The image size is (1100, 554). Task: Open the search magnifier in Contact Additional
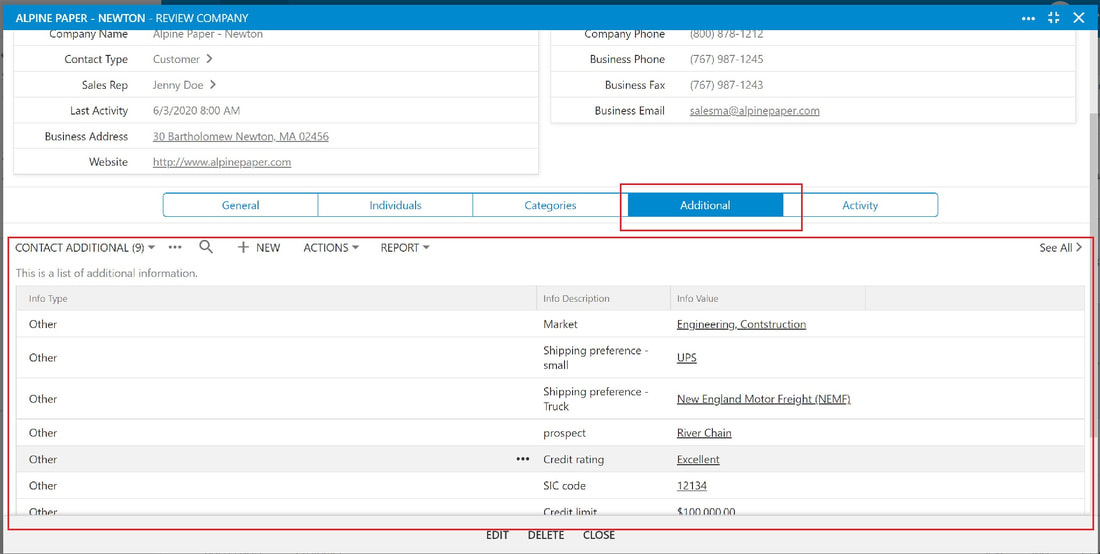(206, 247)
